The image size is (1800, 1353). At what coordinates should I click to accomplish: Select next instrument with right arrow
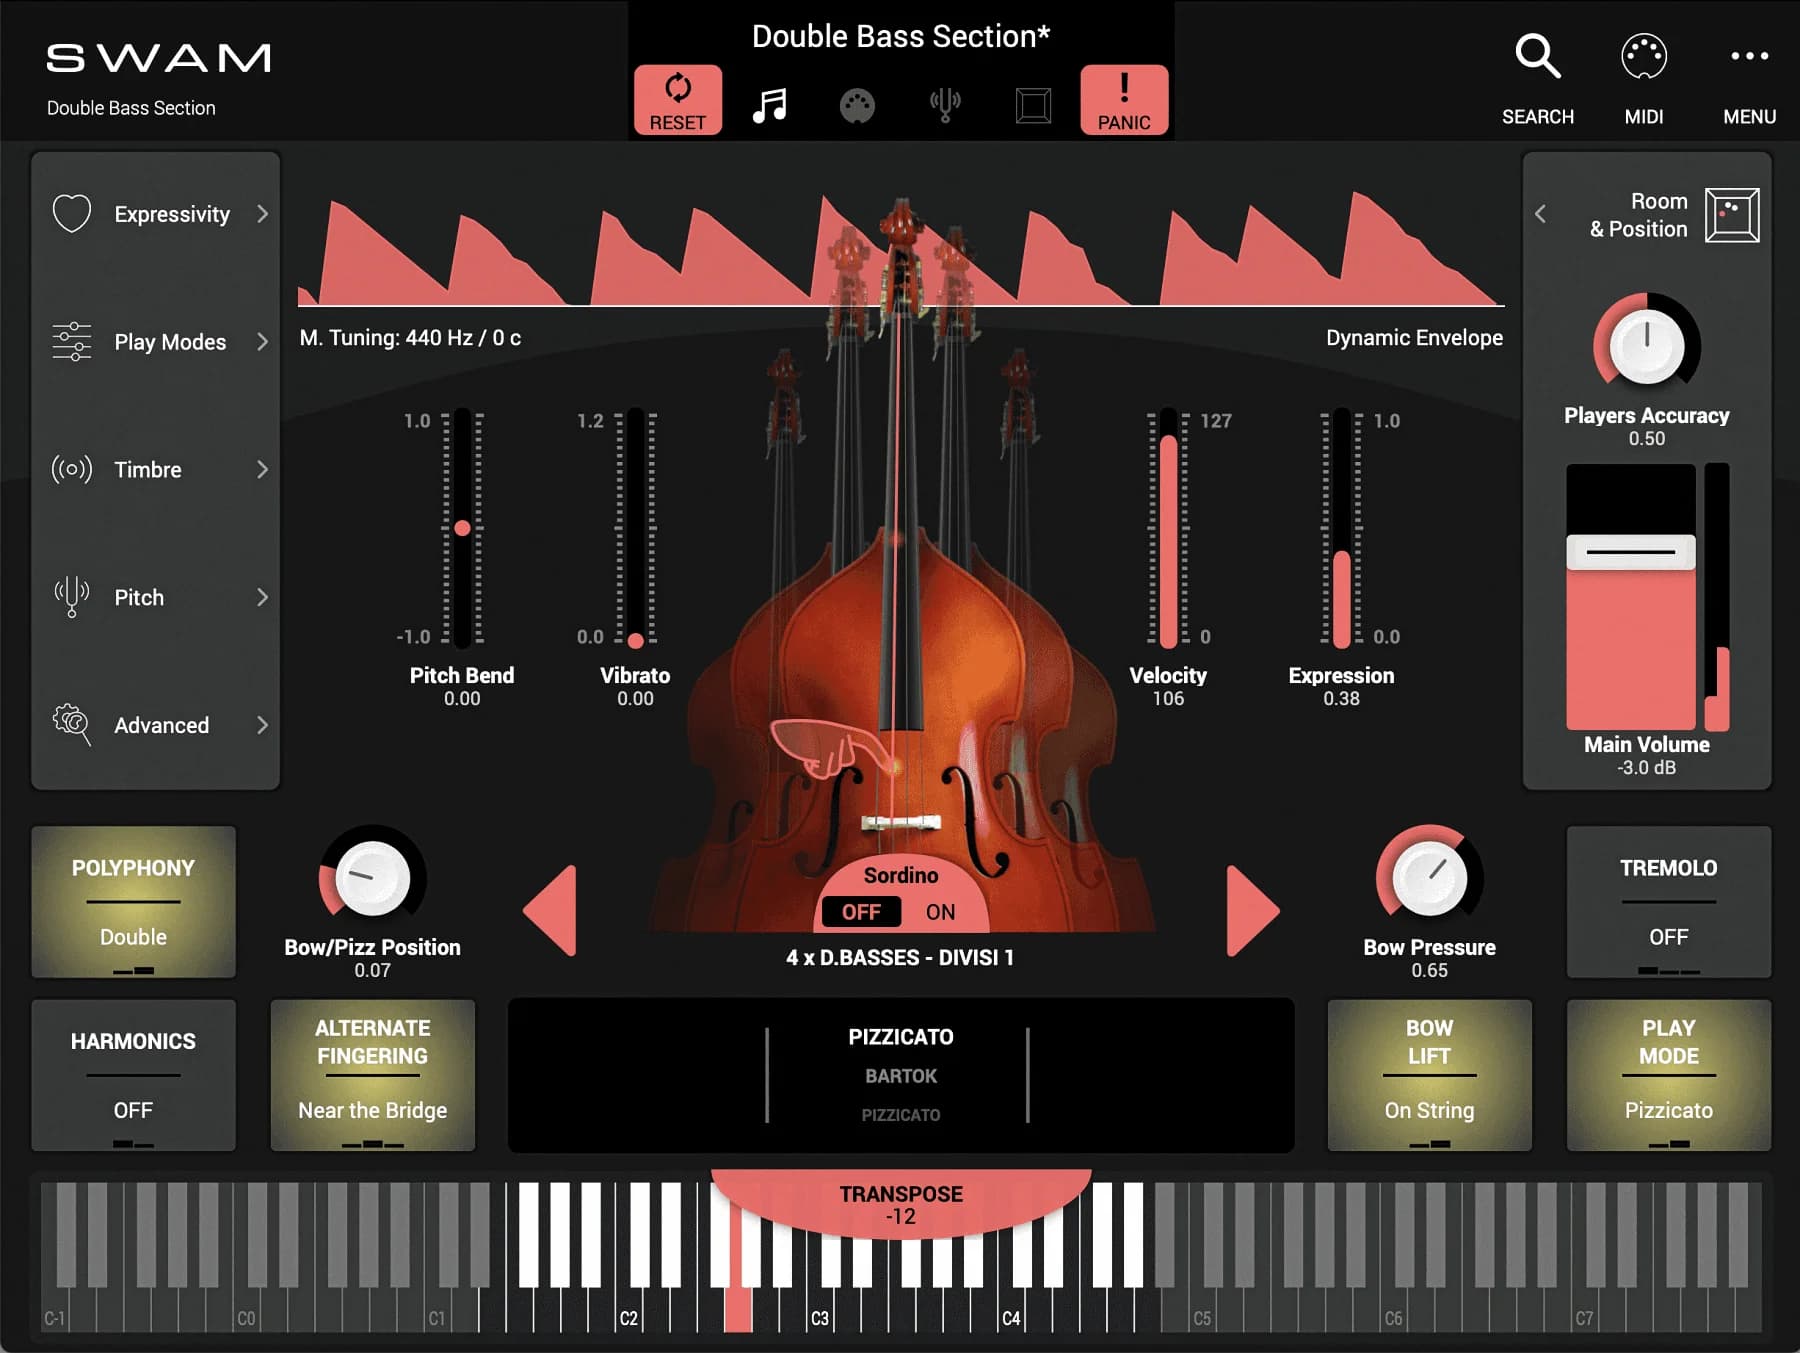(x=1252, y=911)
